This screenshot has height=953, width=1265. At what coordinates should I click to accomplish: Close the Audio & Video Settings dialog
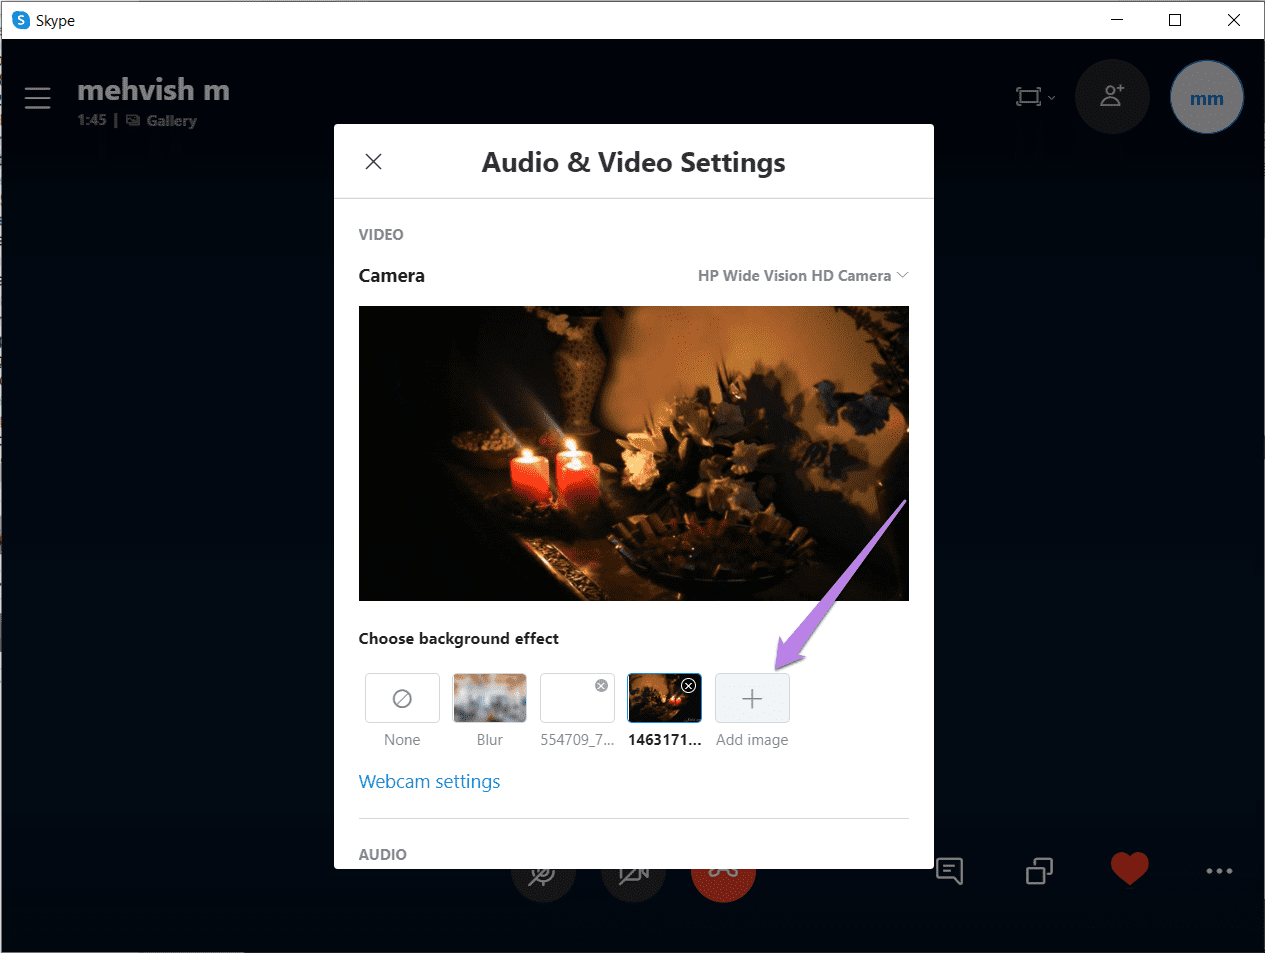coord(373,161)
